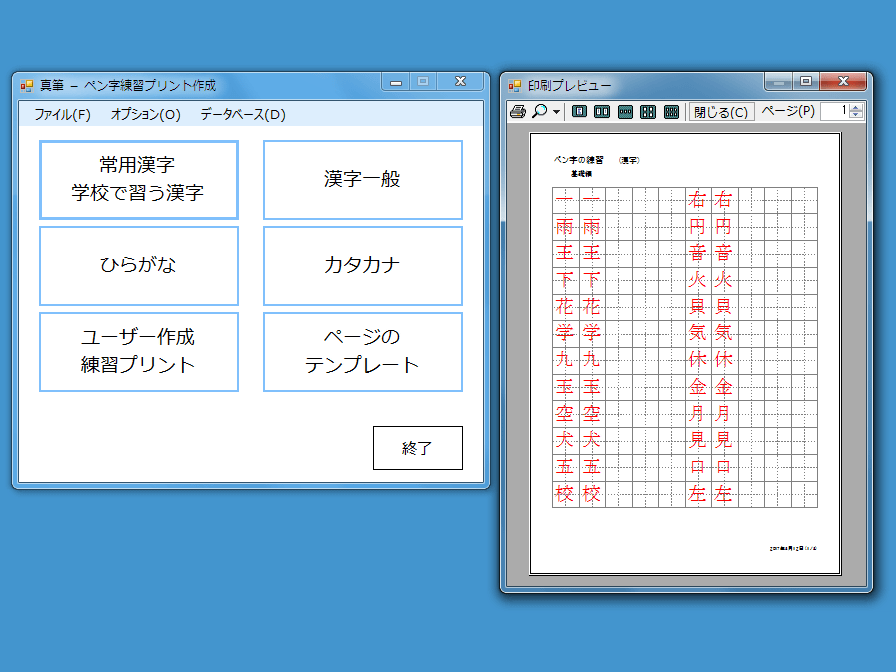
Task: Close the 真筆 main window
Action: click(x=461, y=82)
